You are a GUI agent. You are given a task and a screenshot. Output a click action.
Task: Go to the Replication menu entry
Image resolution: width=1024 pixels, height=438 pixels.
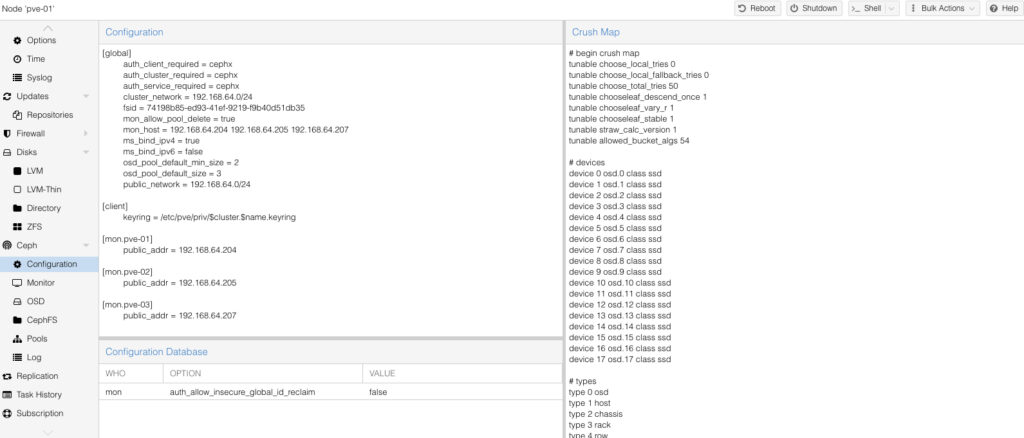tap(37, 376)
